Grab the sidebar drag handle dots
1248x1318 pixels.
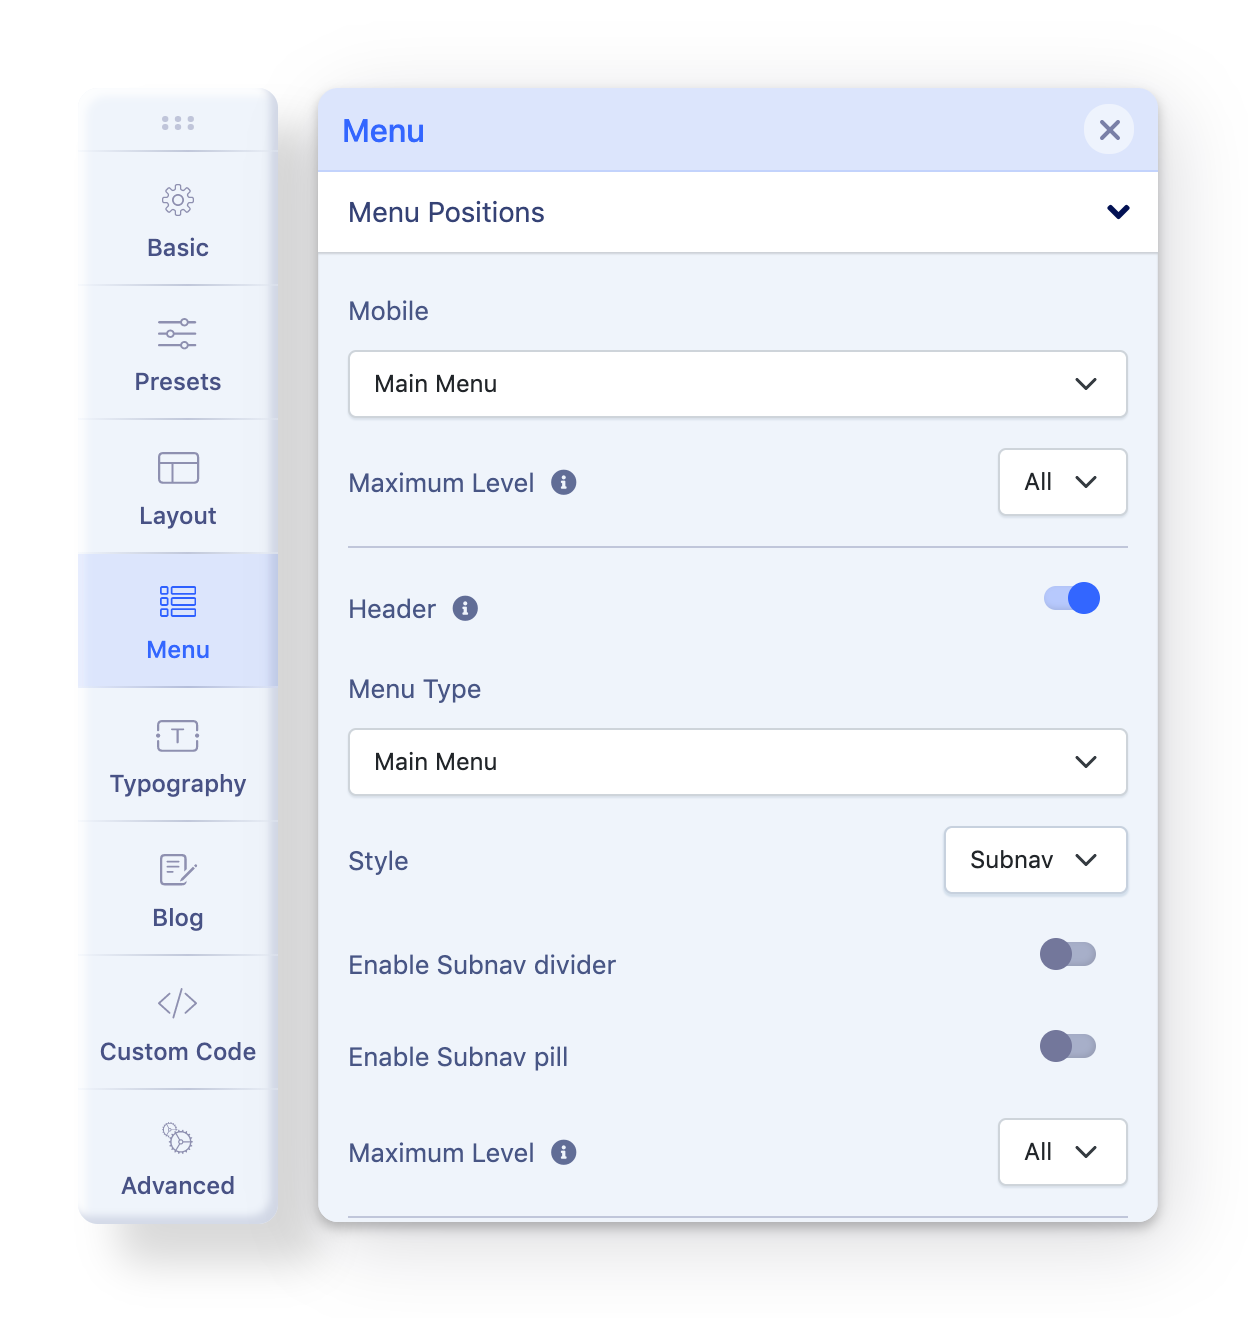[x=178, y=123]
